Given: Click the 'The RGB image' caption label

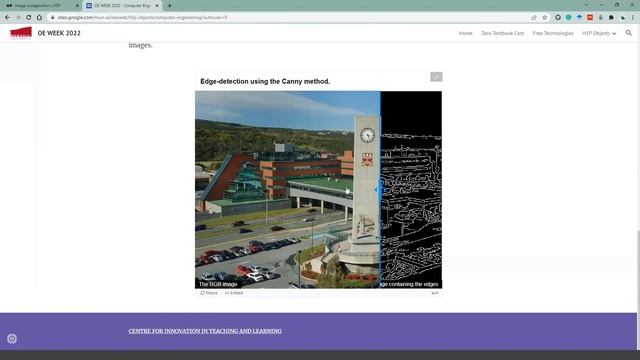Looking at the screenshot, I should pos(218,284).
